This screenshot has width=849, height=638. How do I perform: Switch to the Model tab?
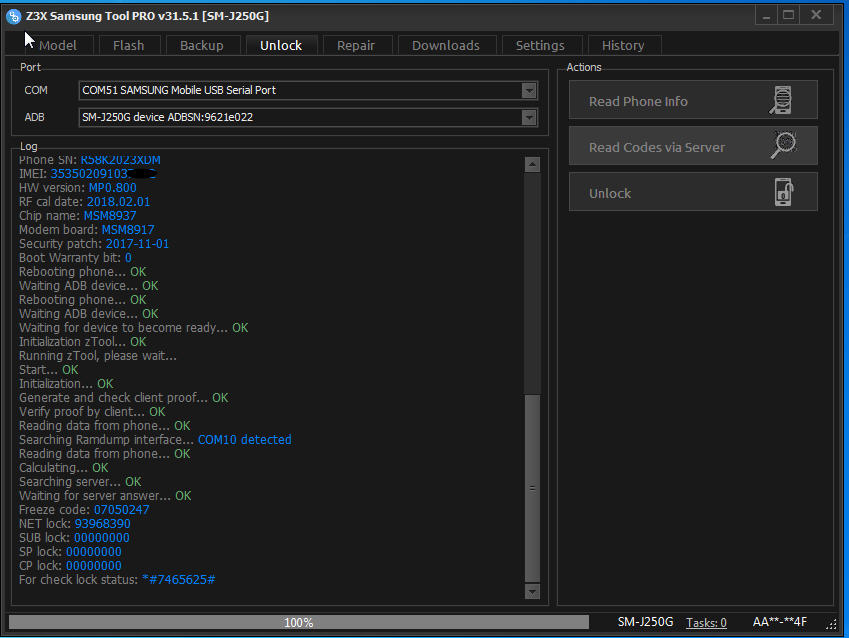click(57, 45)
